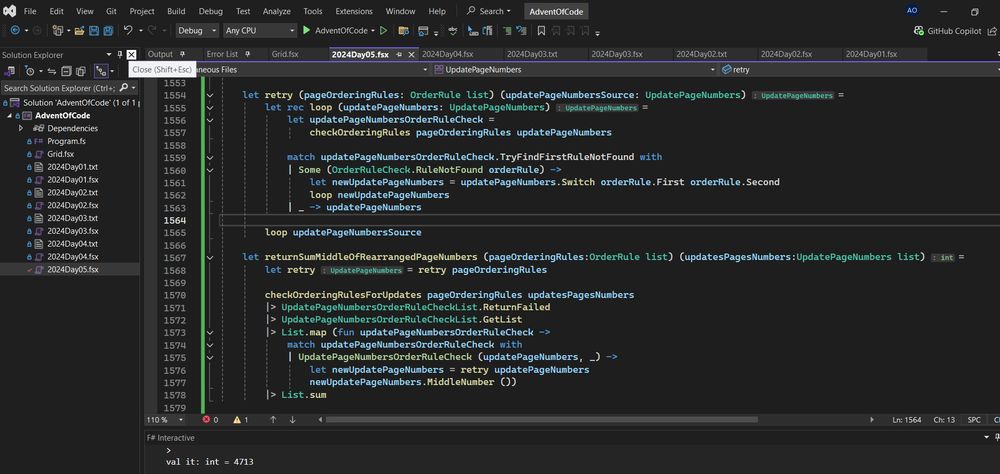The image size is (1000, 474).
Task: Toggle pin on the Error List tab
Action: click(x=247, y=54)
